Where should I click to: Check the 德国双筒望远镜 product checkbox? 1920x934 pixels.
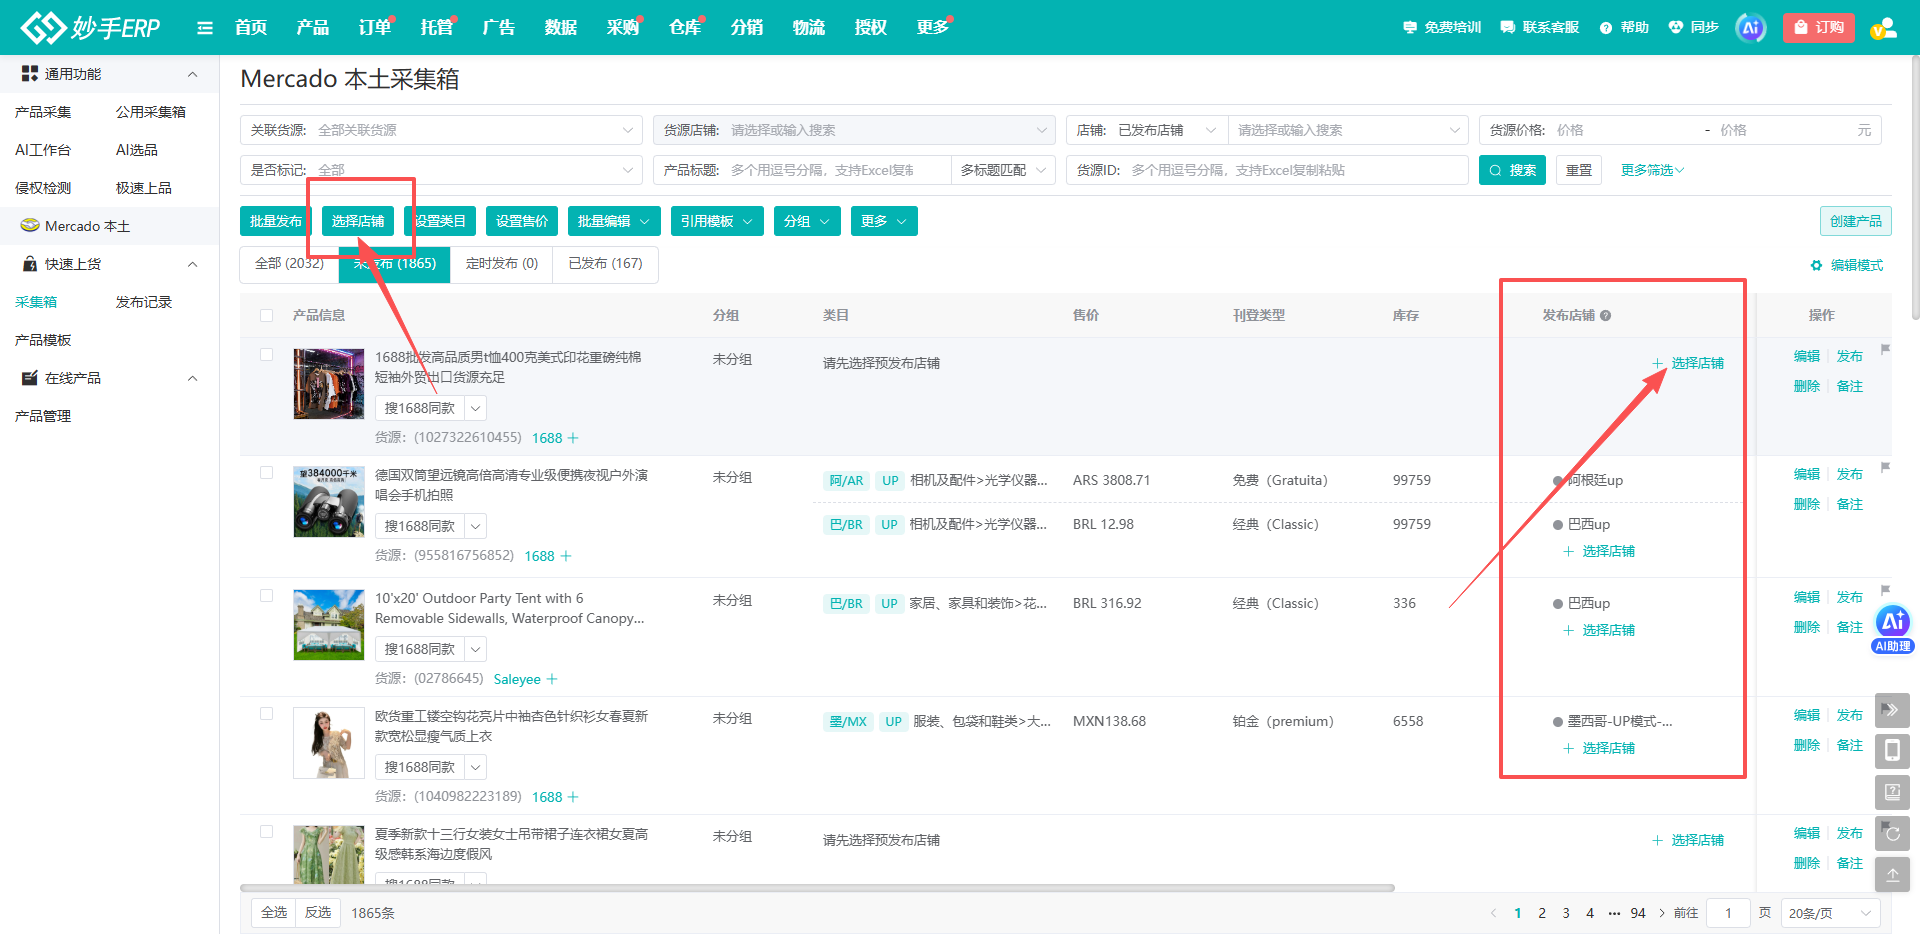(266, 472)
